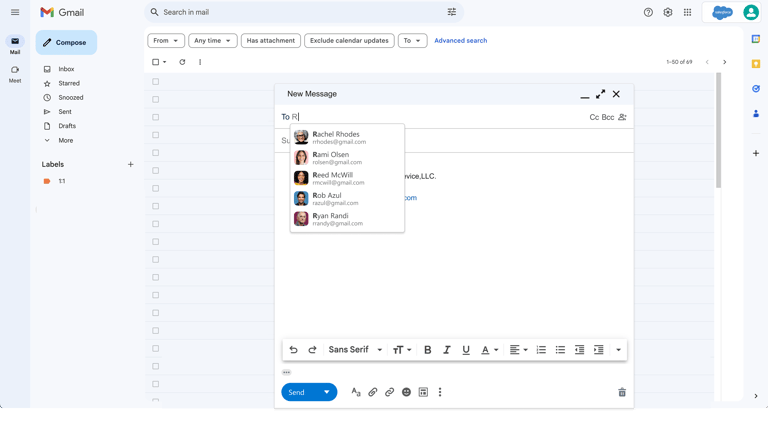Open the text alignment dropdown
Screen dimensions: 768x429
tap(518, 350)
